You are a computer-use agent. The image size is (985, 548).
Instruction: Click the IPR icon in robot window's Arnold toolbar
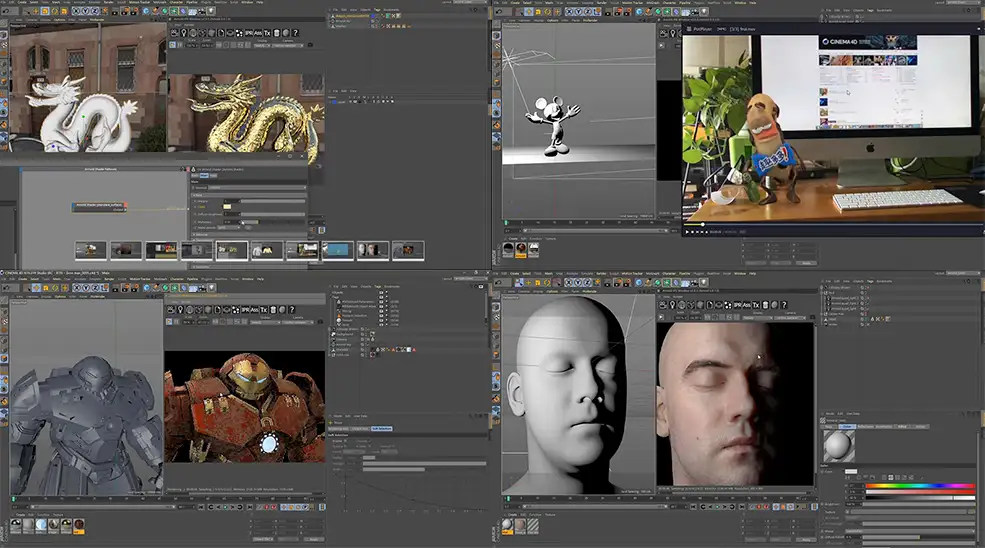pyautogui.click(x=246, y=309)
